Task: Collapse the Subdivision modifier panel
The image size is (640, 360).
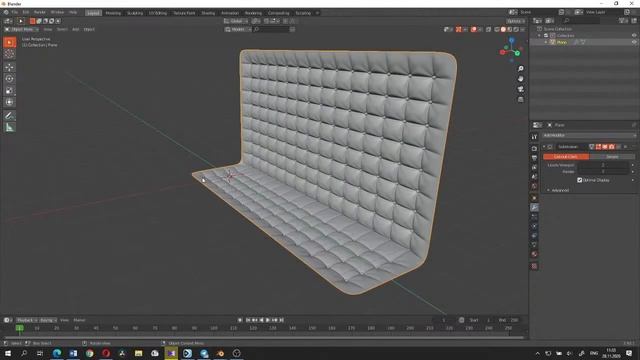Action: 544,147
